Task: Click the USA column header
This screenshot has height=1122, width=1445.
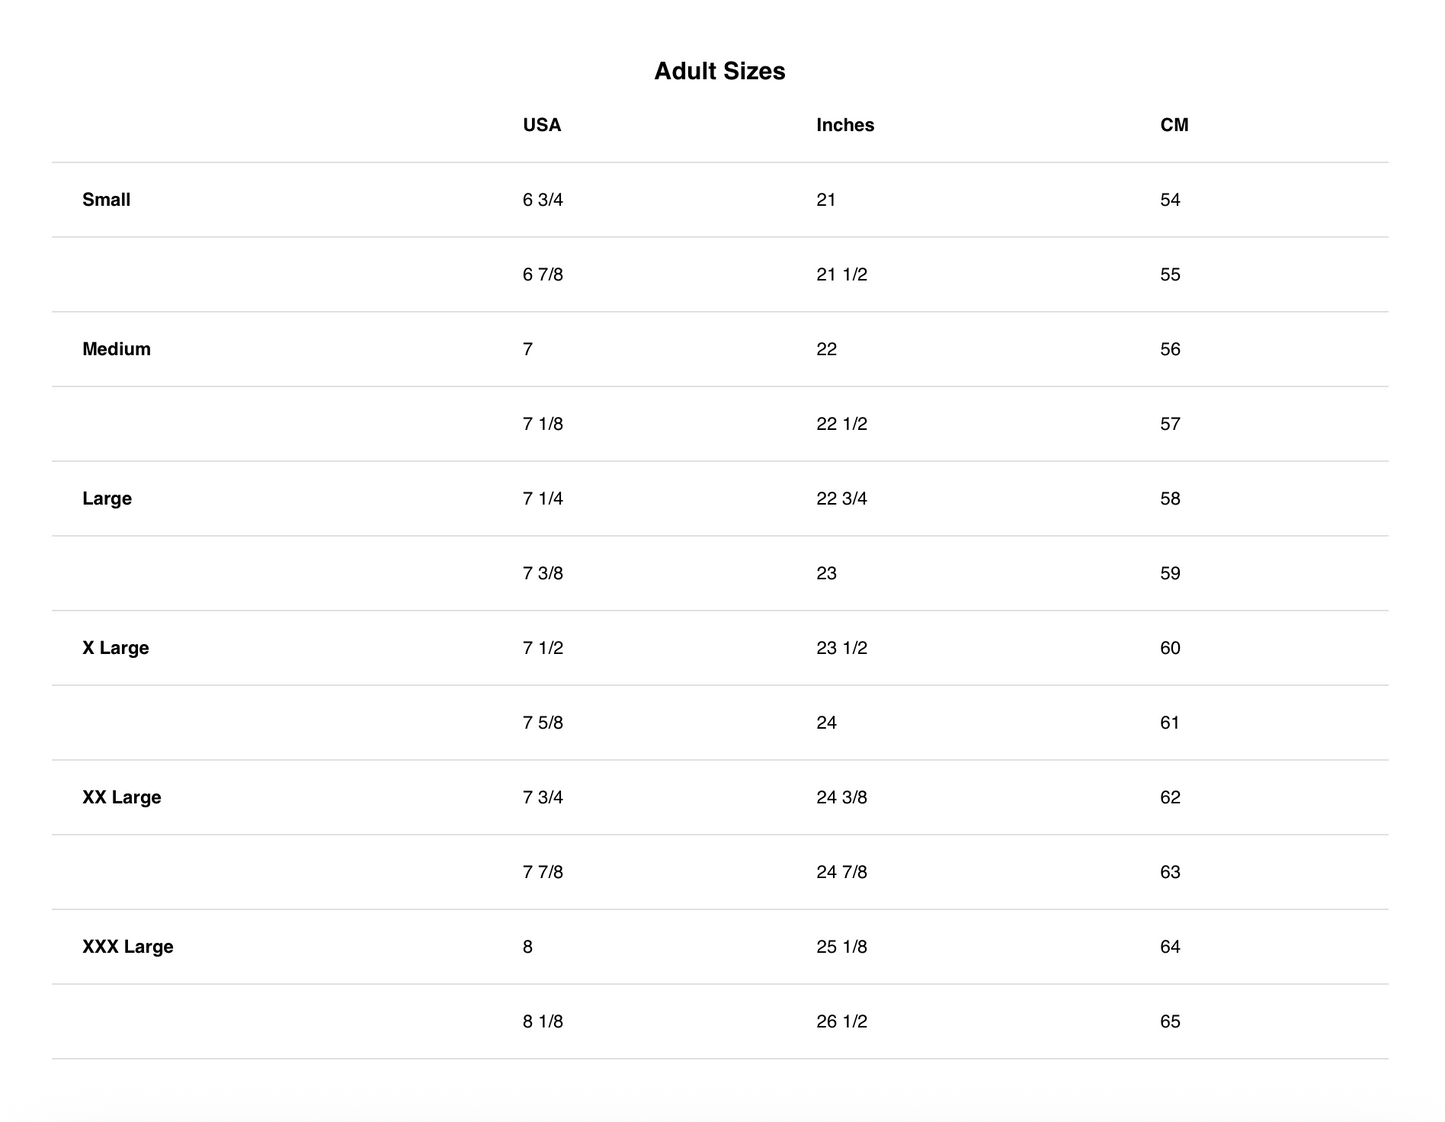Action: pos(541,125)
